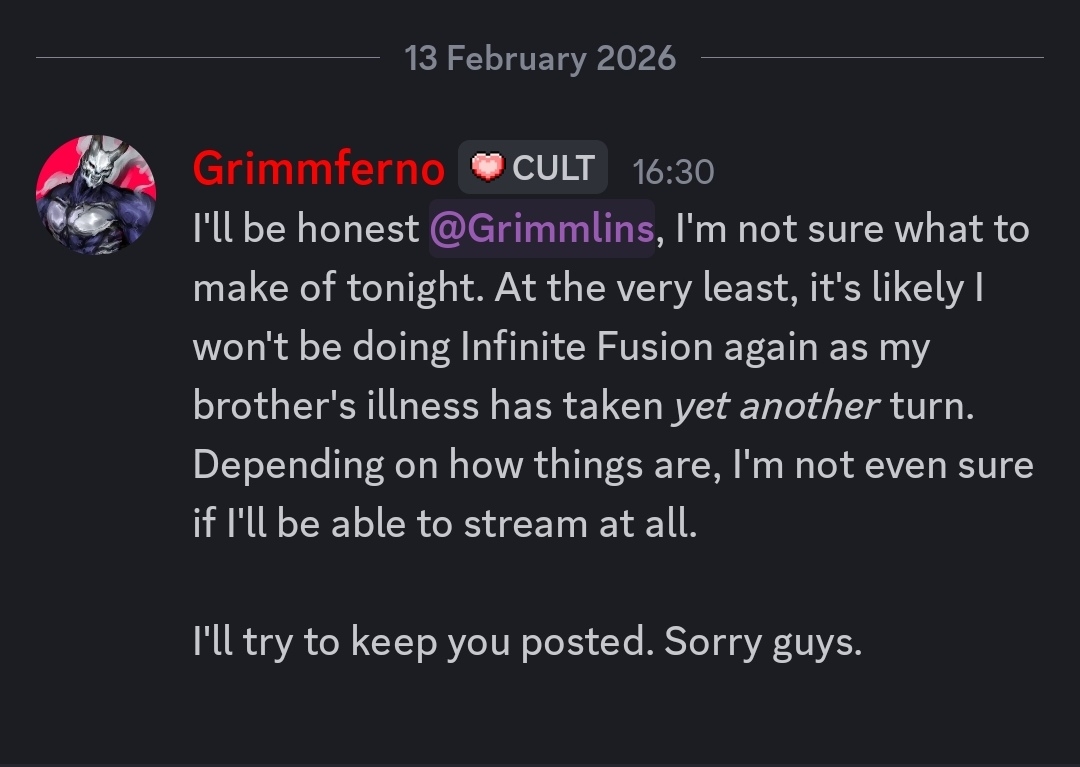Click "Sorry guys." at the message end
This screenshot has height=767, width=1080.
[763, 642]
